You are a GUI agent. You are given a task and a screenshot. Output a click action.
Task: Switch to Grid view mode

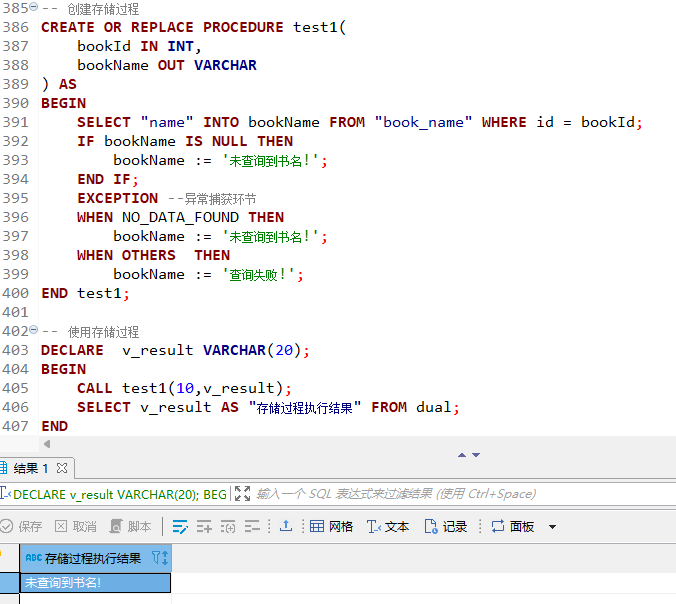pyautogui.click(x=331, y=526)
